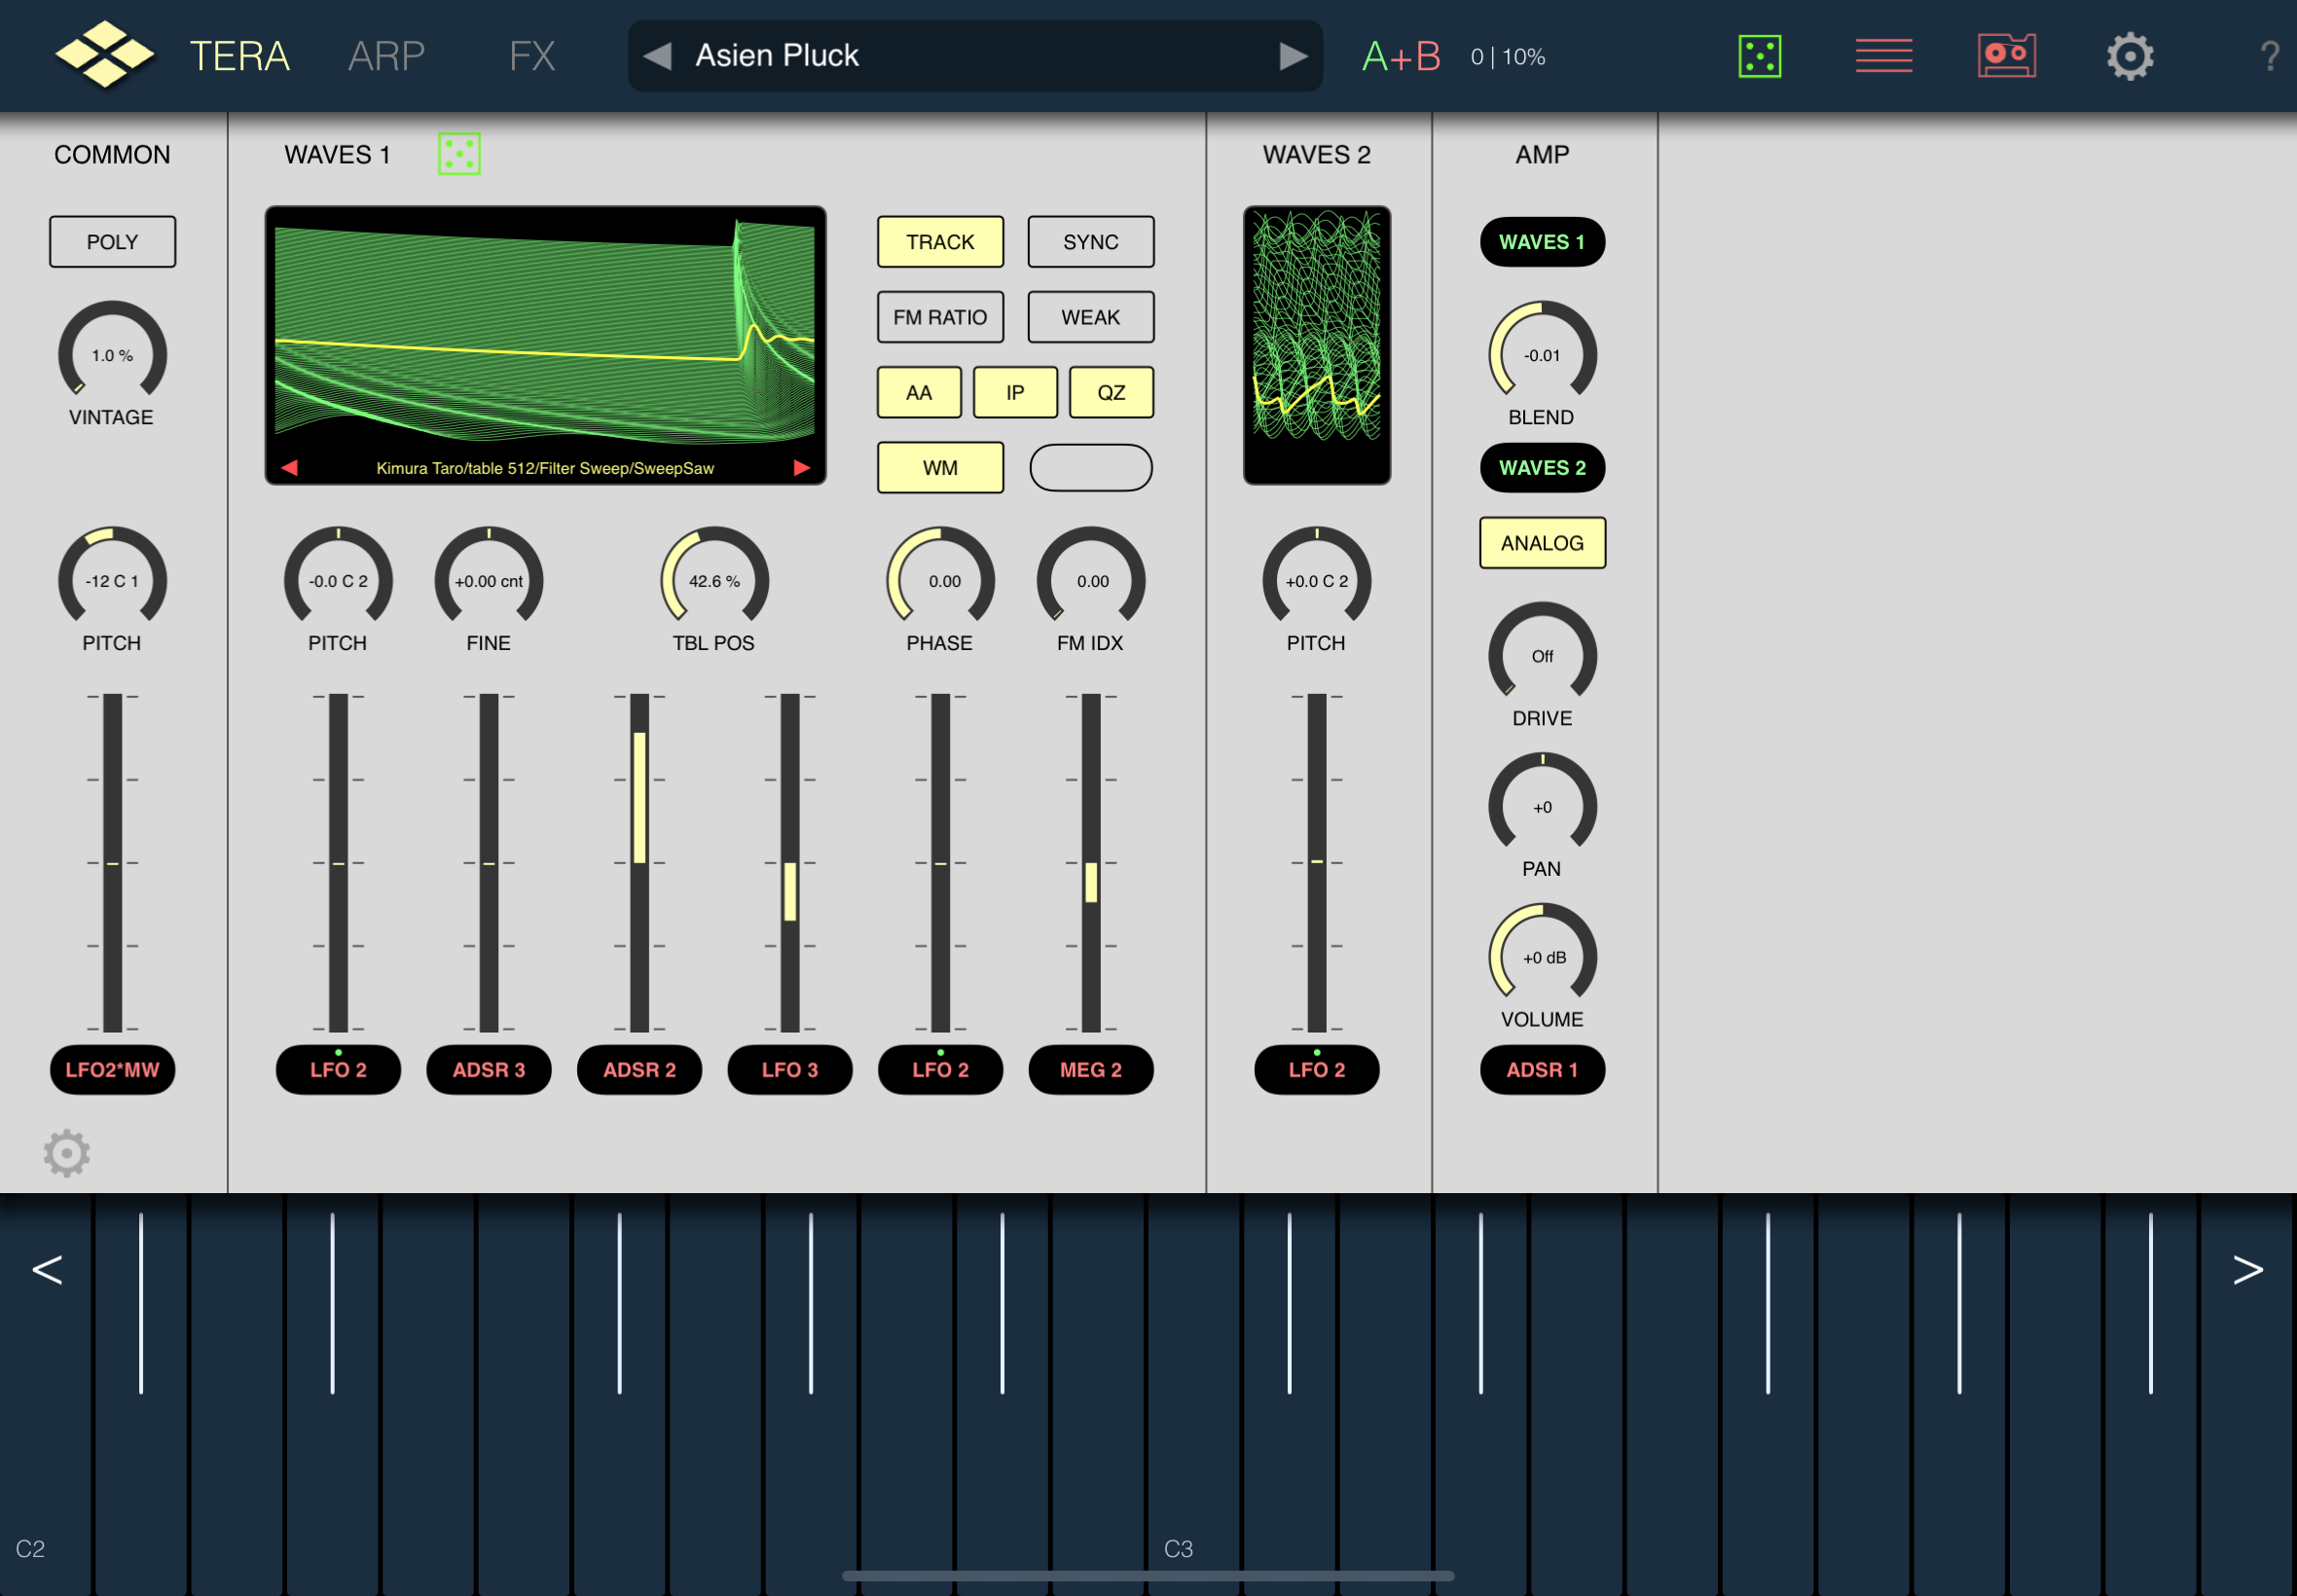Open the Asien Pluck preset name selector
The width and height of the screenshot is (2297, 1596).
[x=975, y=56]
